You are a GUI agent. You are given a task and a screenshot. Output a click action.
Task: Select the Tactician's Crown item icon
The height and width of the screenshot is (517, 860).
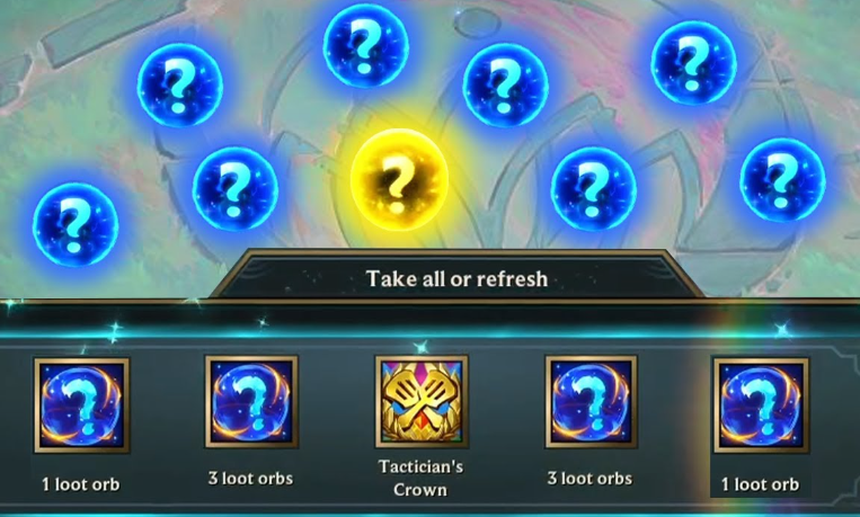coord(422,401)
